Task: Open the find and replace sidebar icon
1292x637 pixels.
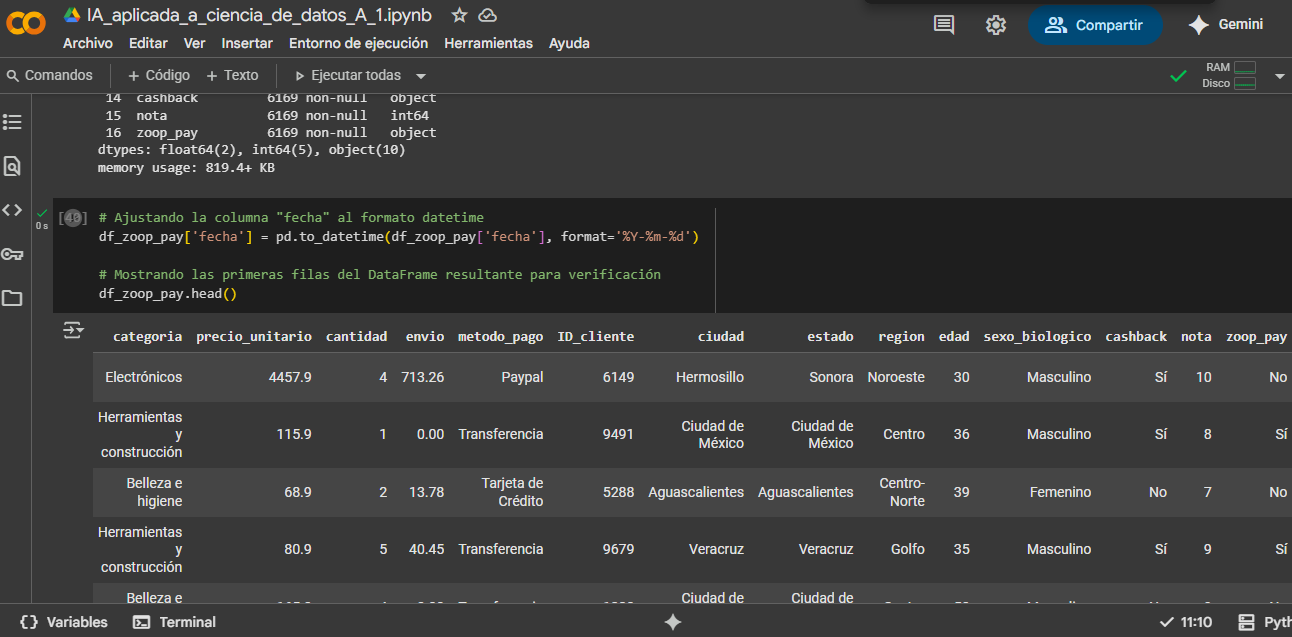Action: [12, 166]
